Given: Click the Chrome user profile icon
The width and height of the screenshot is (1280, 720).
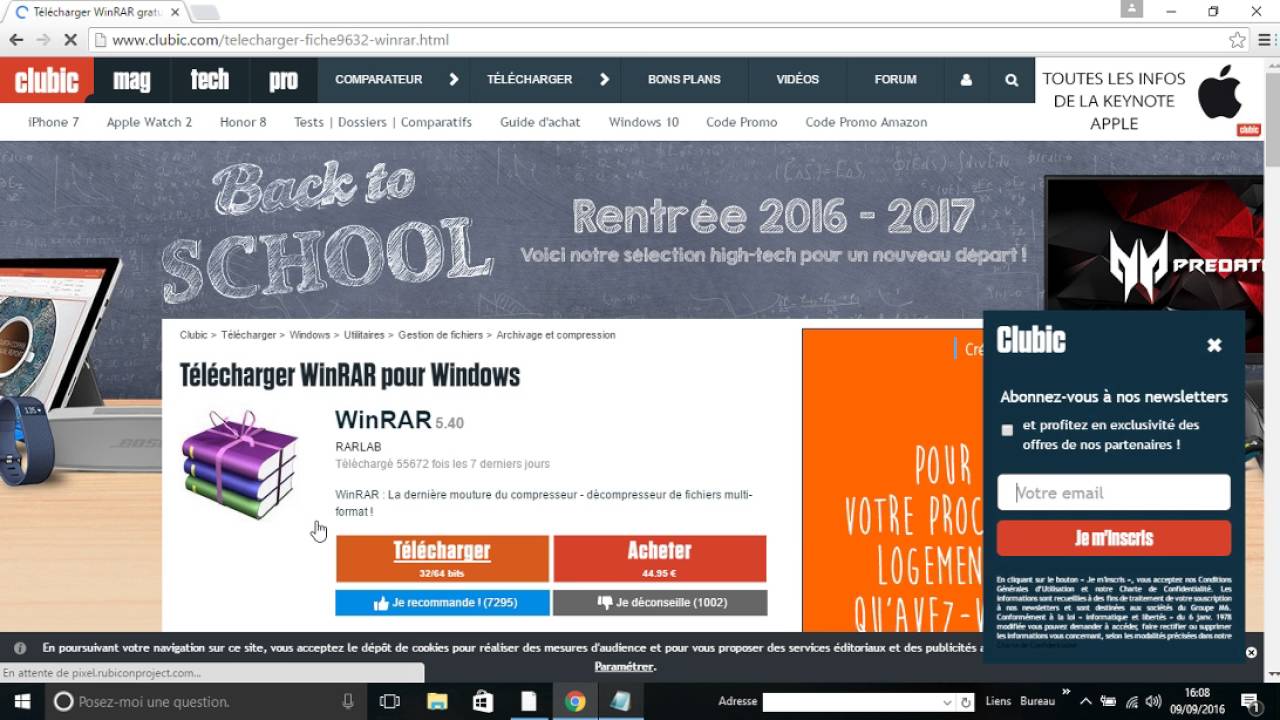Looking at the screenshot, I should (x=1131, y=8).
